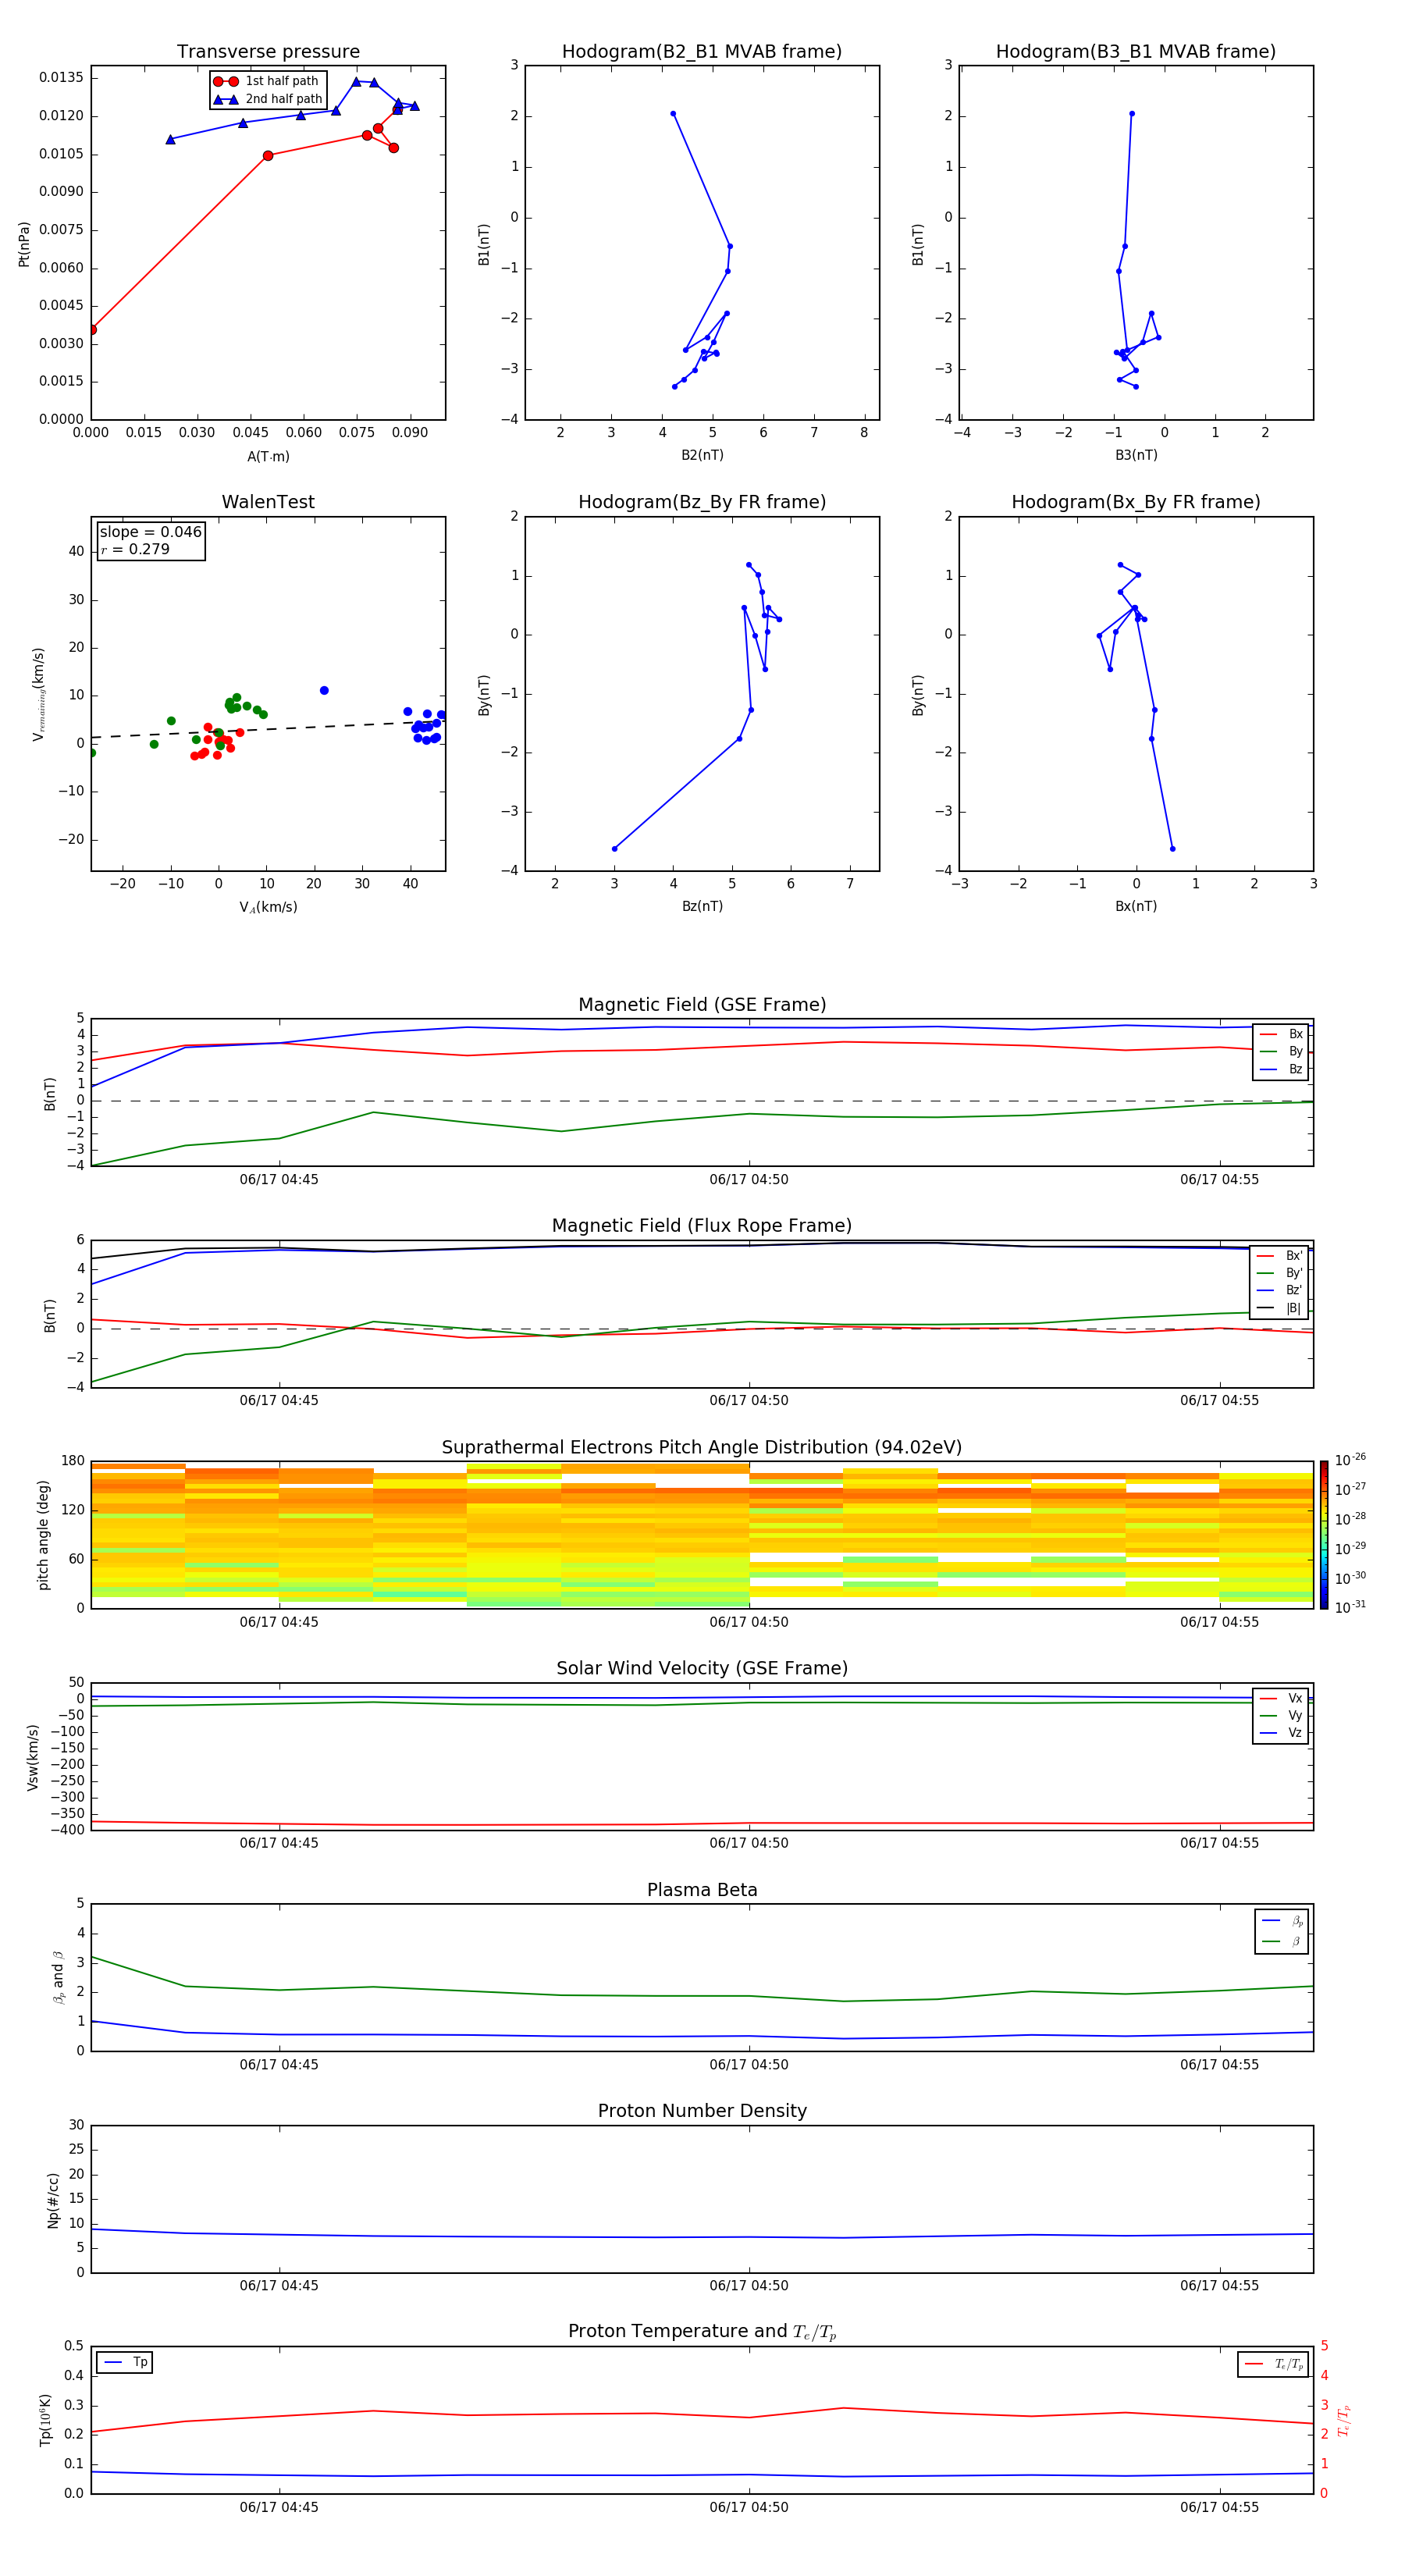
Task: Click 'Hodogram(B2_B1 MVAB frame)' title
Action: 702,52
